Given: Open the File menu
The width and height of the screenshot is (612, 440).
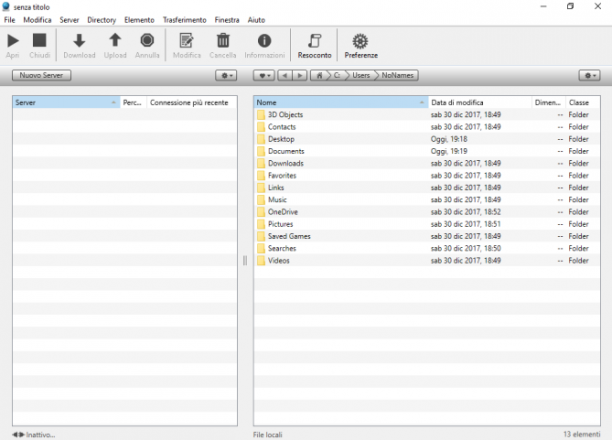Looking at the screenshot, I should [9, 20].
